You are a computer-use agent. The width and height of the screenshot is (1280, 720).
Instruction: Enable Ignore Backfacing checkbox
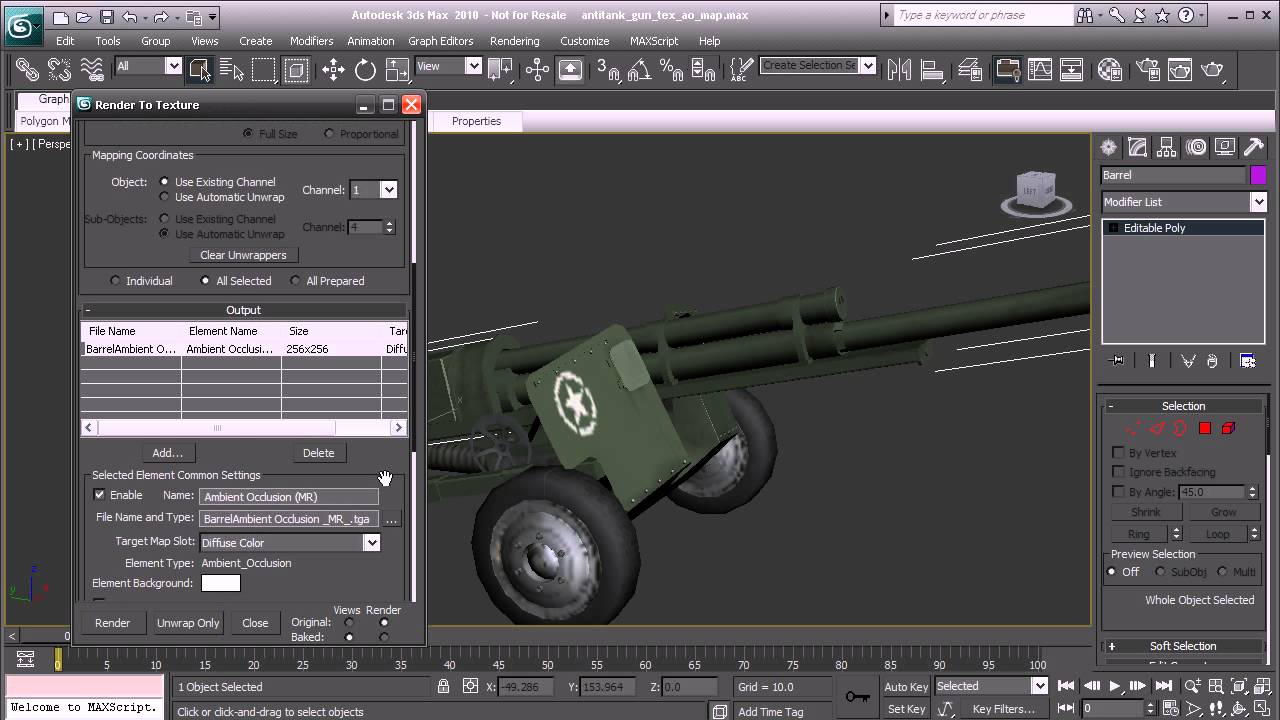point(1118,471)
